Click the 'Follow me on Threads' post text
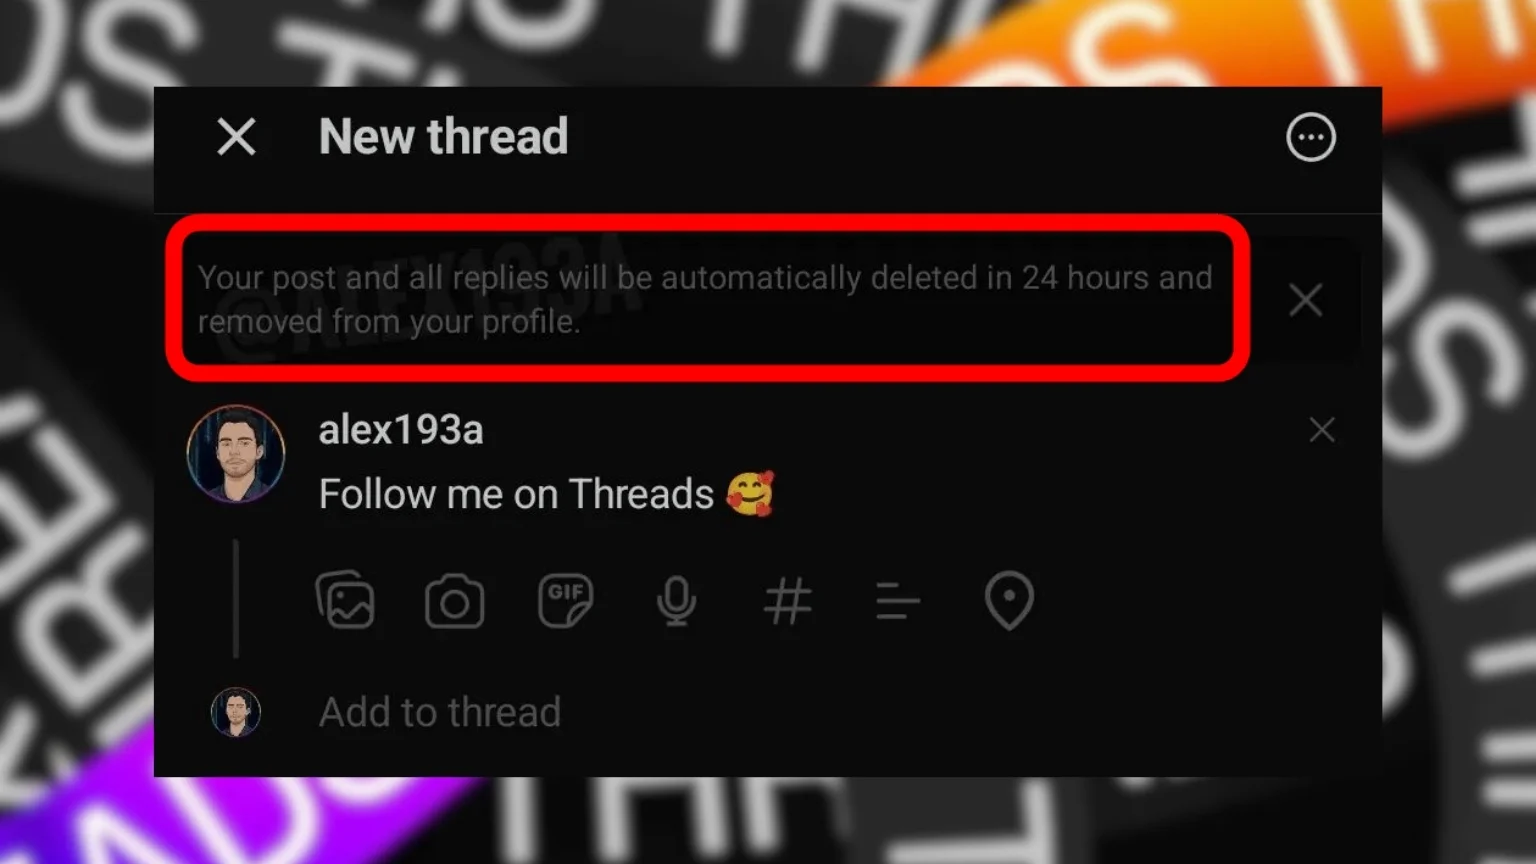 pos(516,494)
